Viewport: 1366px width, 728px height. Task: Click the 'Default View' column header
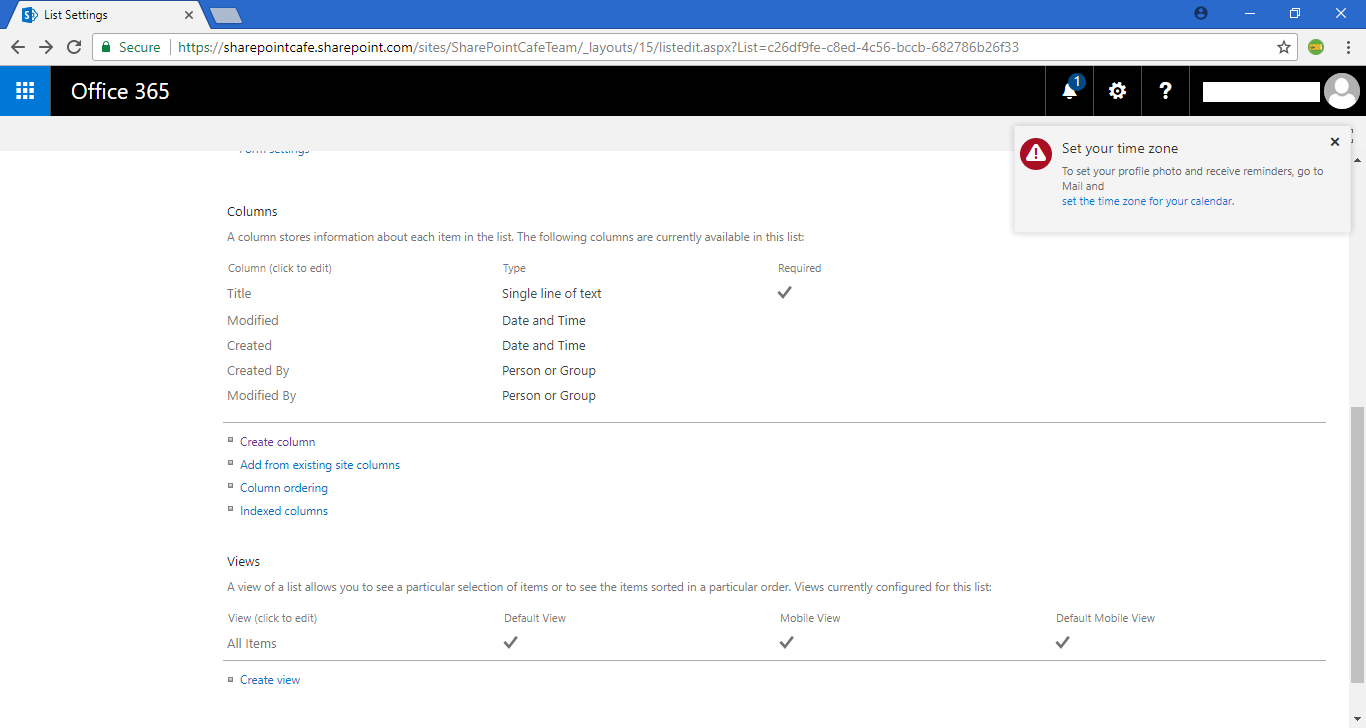[x=535, y=618]
